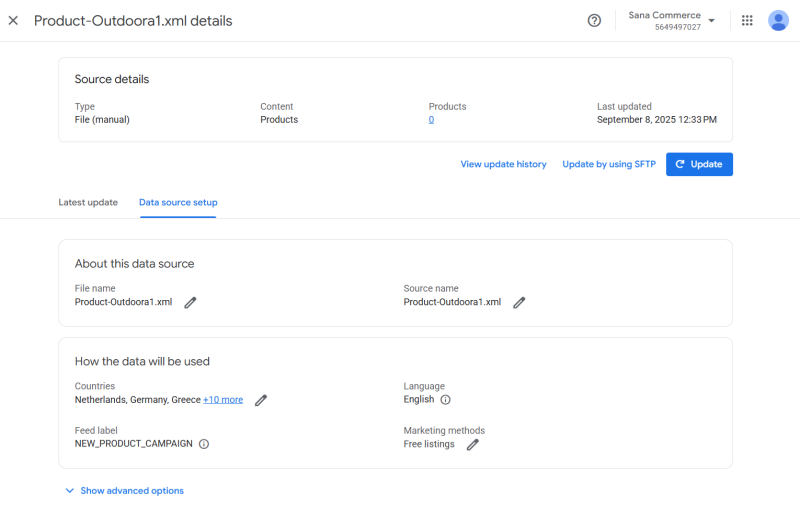Edit Countries using the pencil icon

click(261, 400)
